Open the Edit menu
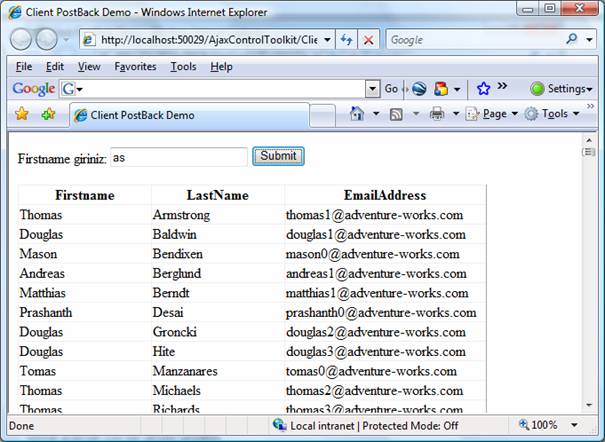This screenshot has height=442, width=605. point(55,67)
